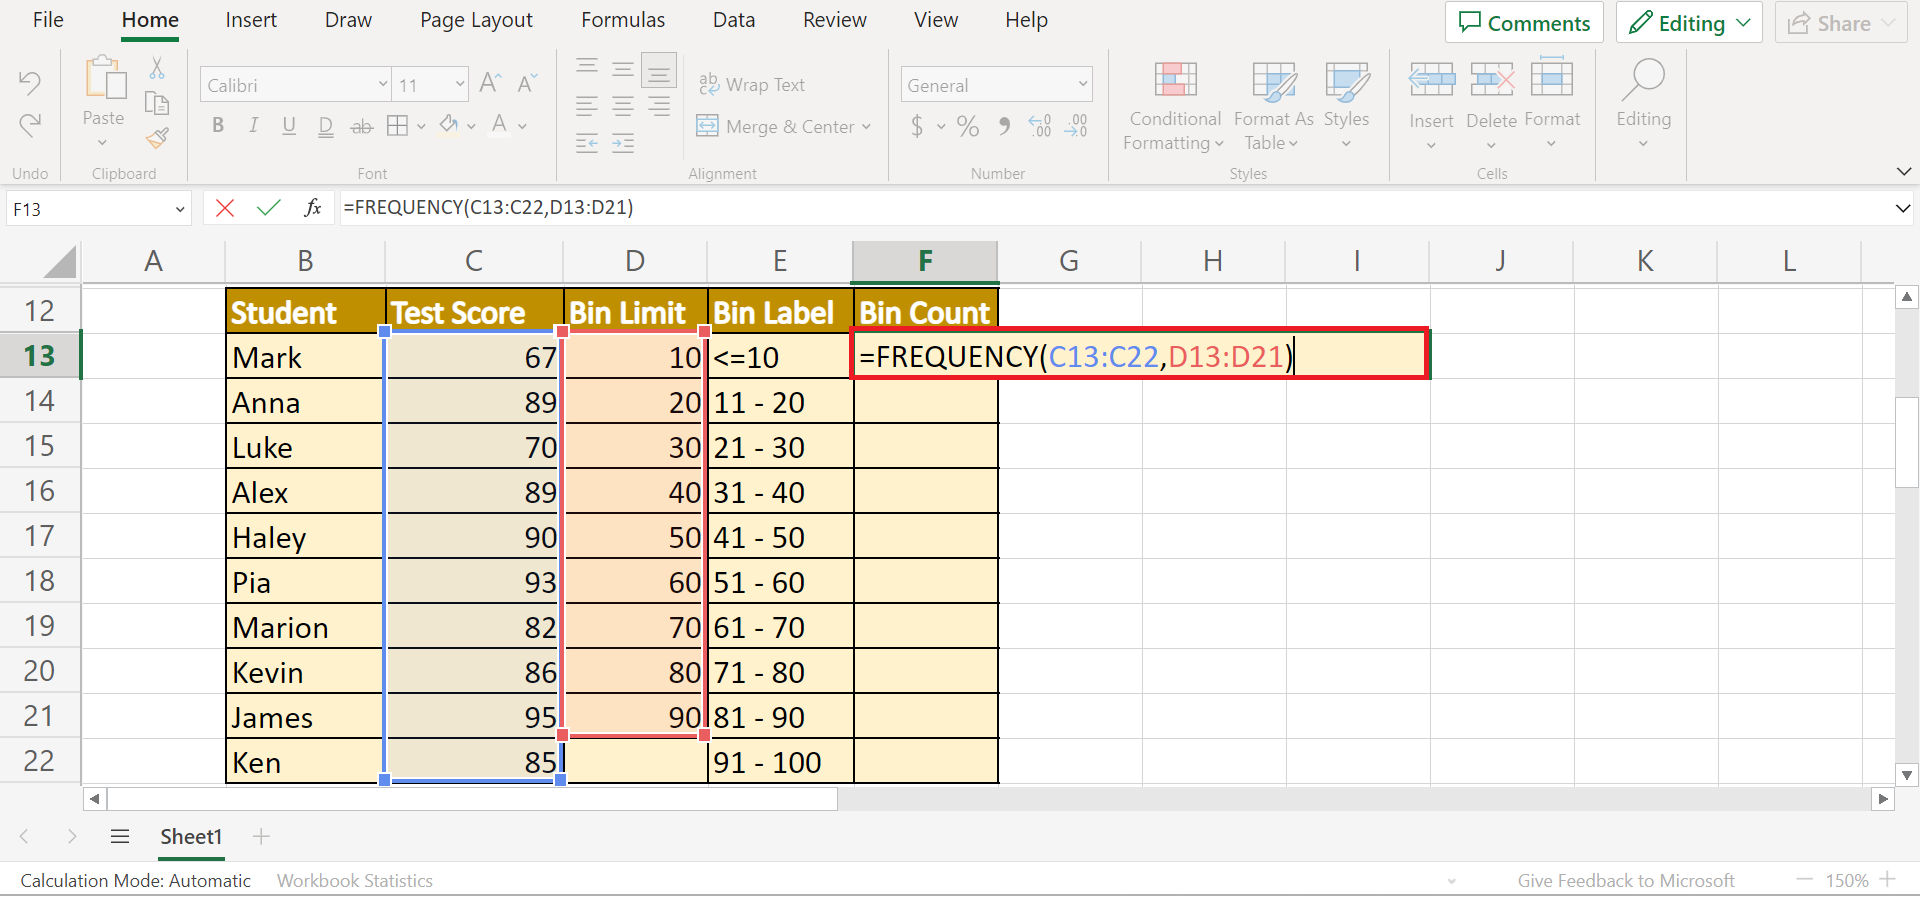
Task: Click the Undo arrow icon
Action: pyautogui.click(x=30, y=83)
